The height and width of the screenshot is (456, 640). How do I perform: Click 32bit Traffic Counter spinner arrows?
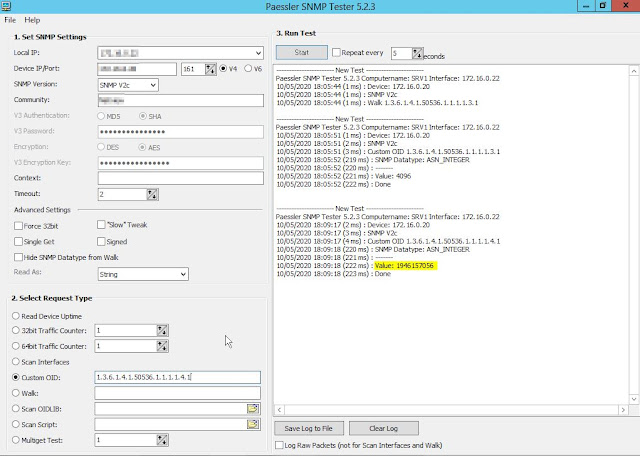point(162,331)
